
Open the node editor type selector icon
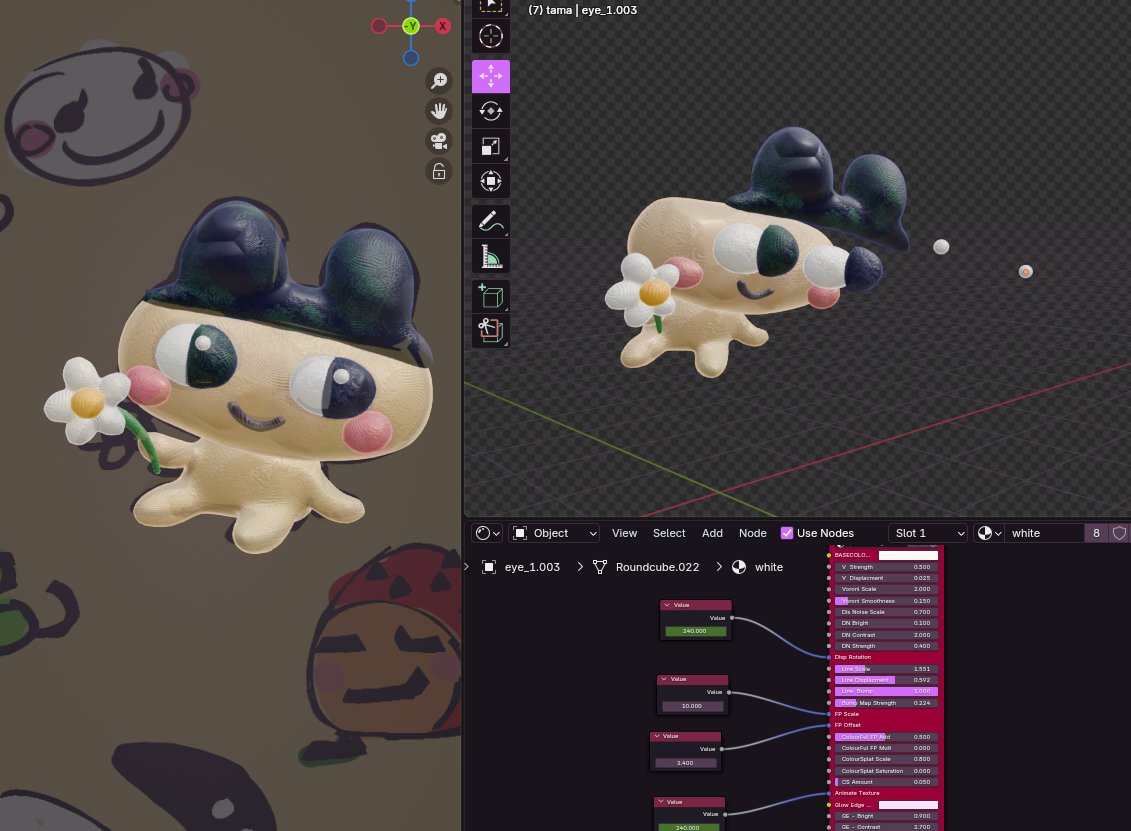(488, 533)
